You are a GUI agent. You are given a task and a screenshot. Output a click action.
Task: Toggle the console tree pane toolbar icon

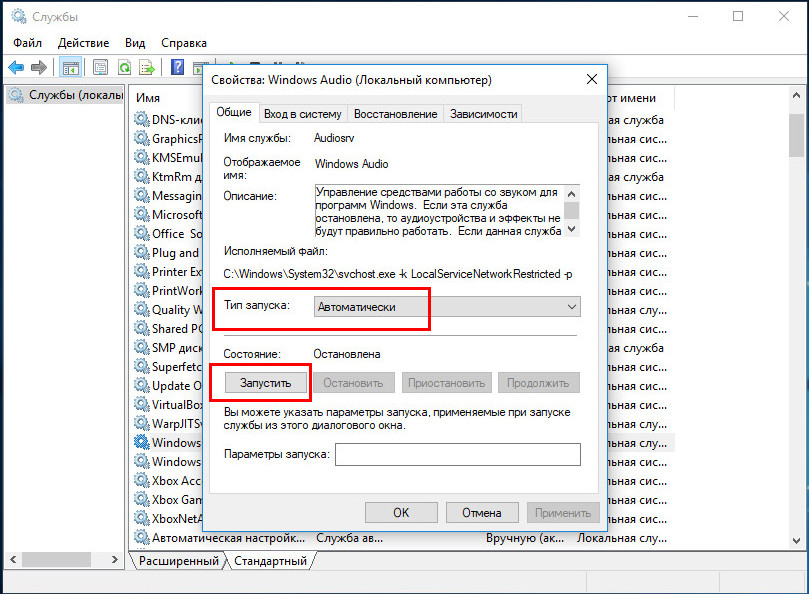coord(71,67)
